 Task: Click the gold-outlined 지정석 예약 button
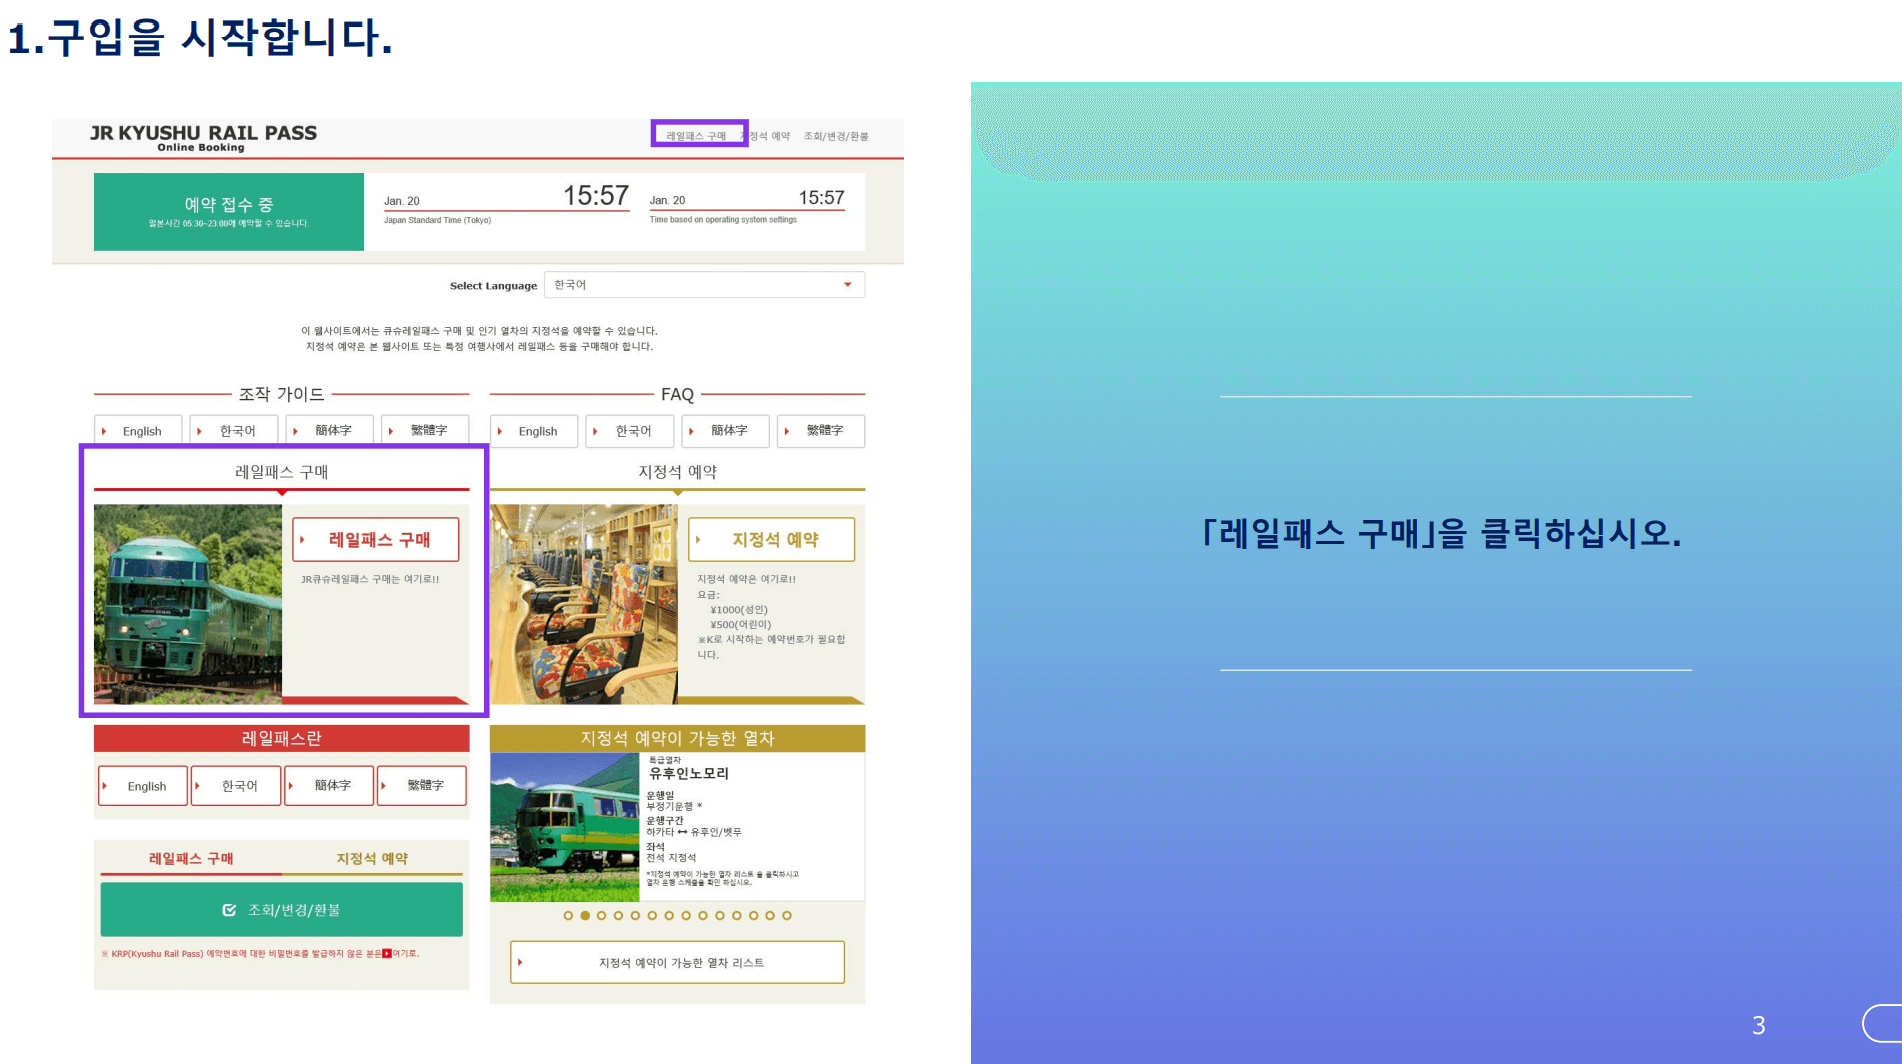tap(772, 539)
